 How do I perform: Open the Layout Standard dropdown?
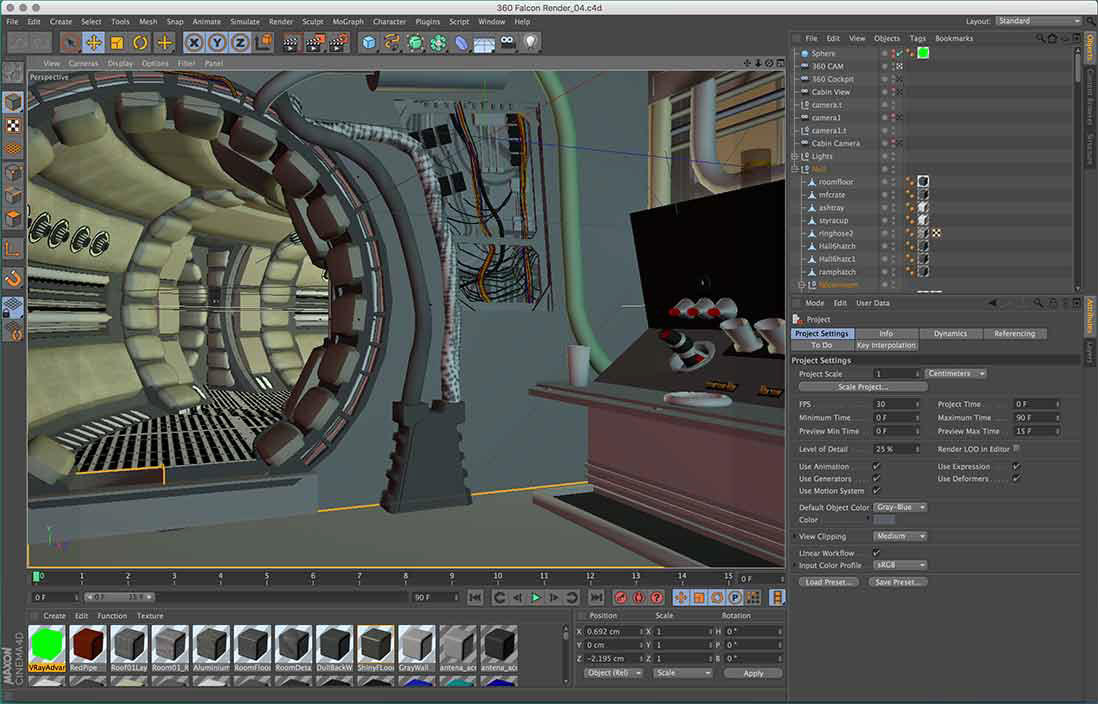point(1038,21)
